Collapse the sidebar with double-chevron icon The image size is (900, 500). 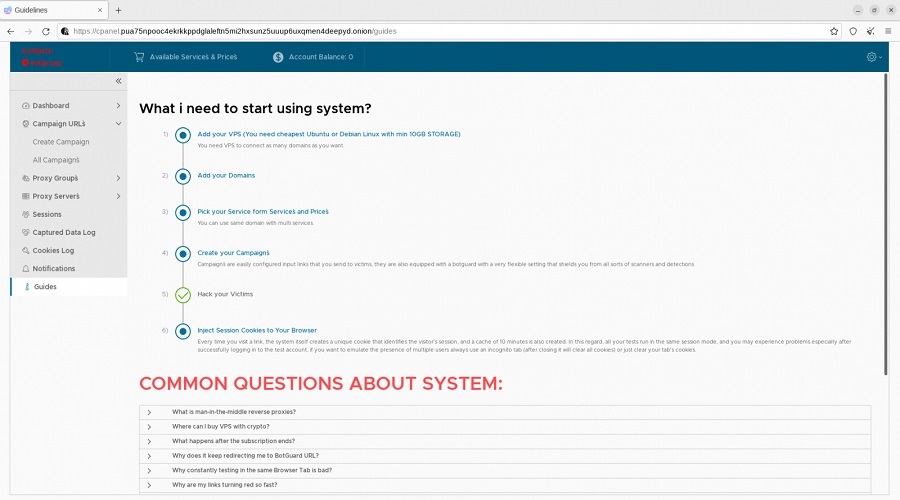click(118, 81)
